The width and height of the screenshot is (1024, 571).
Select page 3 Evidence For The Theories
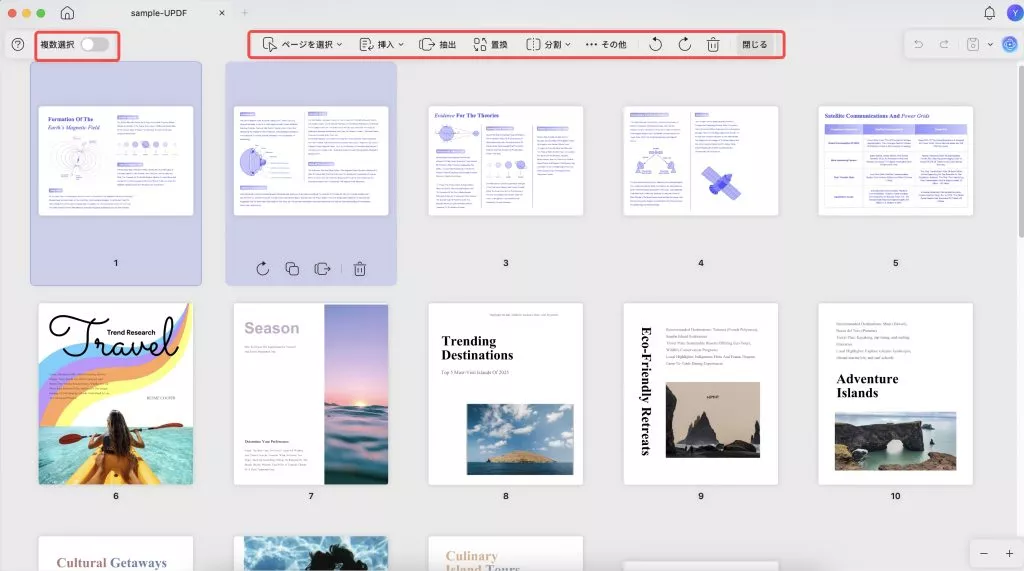tap(505, 161)
